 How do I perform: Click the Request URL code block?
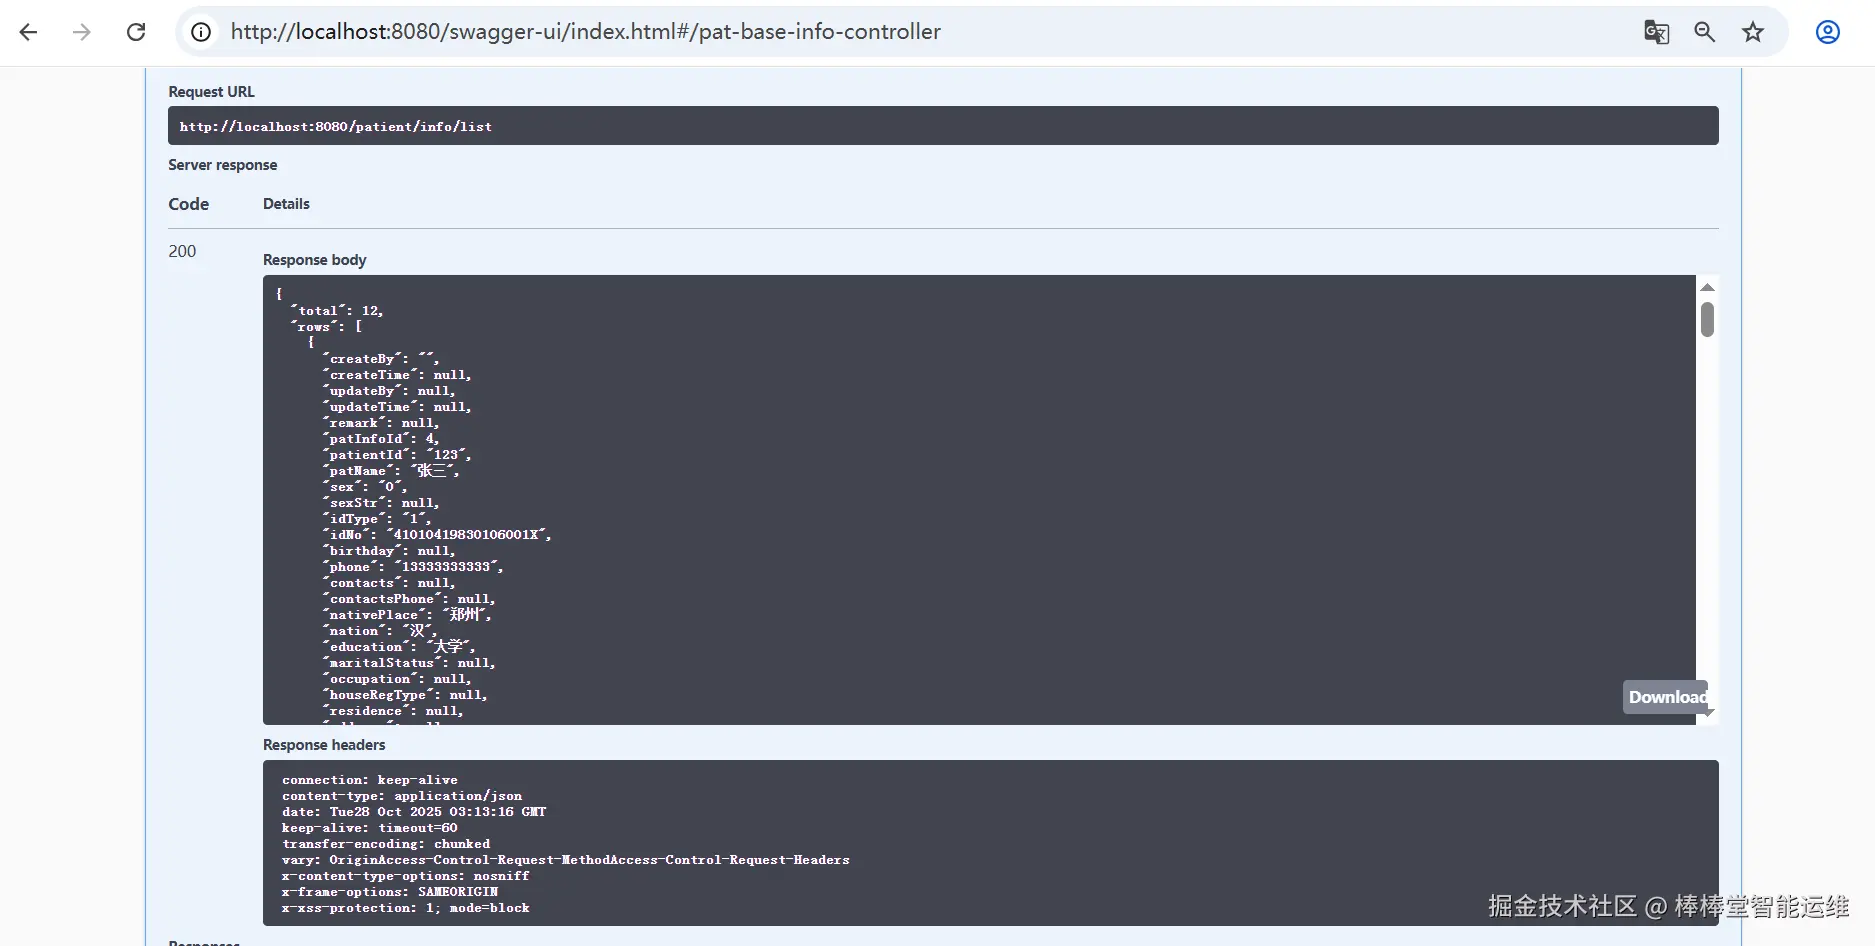tap(942, 126)
